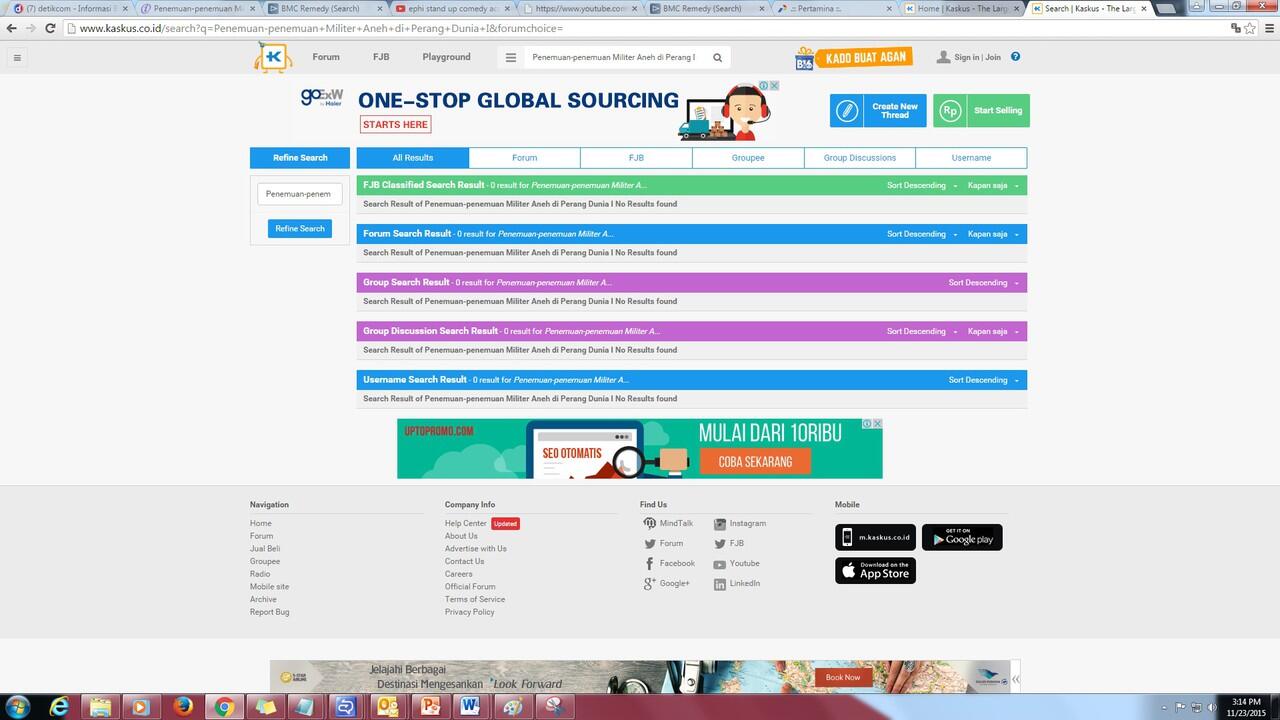Open the Kado Buat Agan gift banner

(x=853, y=58)
